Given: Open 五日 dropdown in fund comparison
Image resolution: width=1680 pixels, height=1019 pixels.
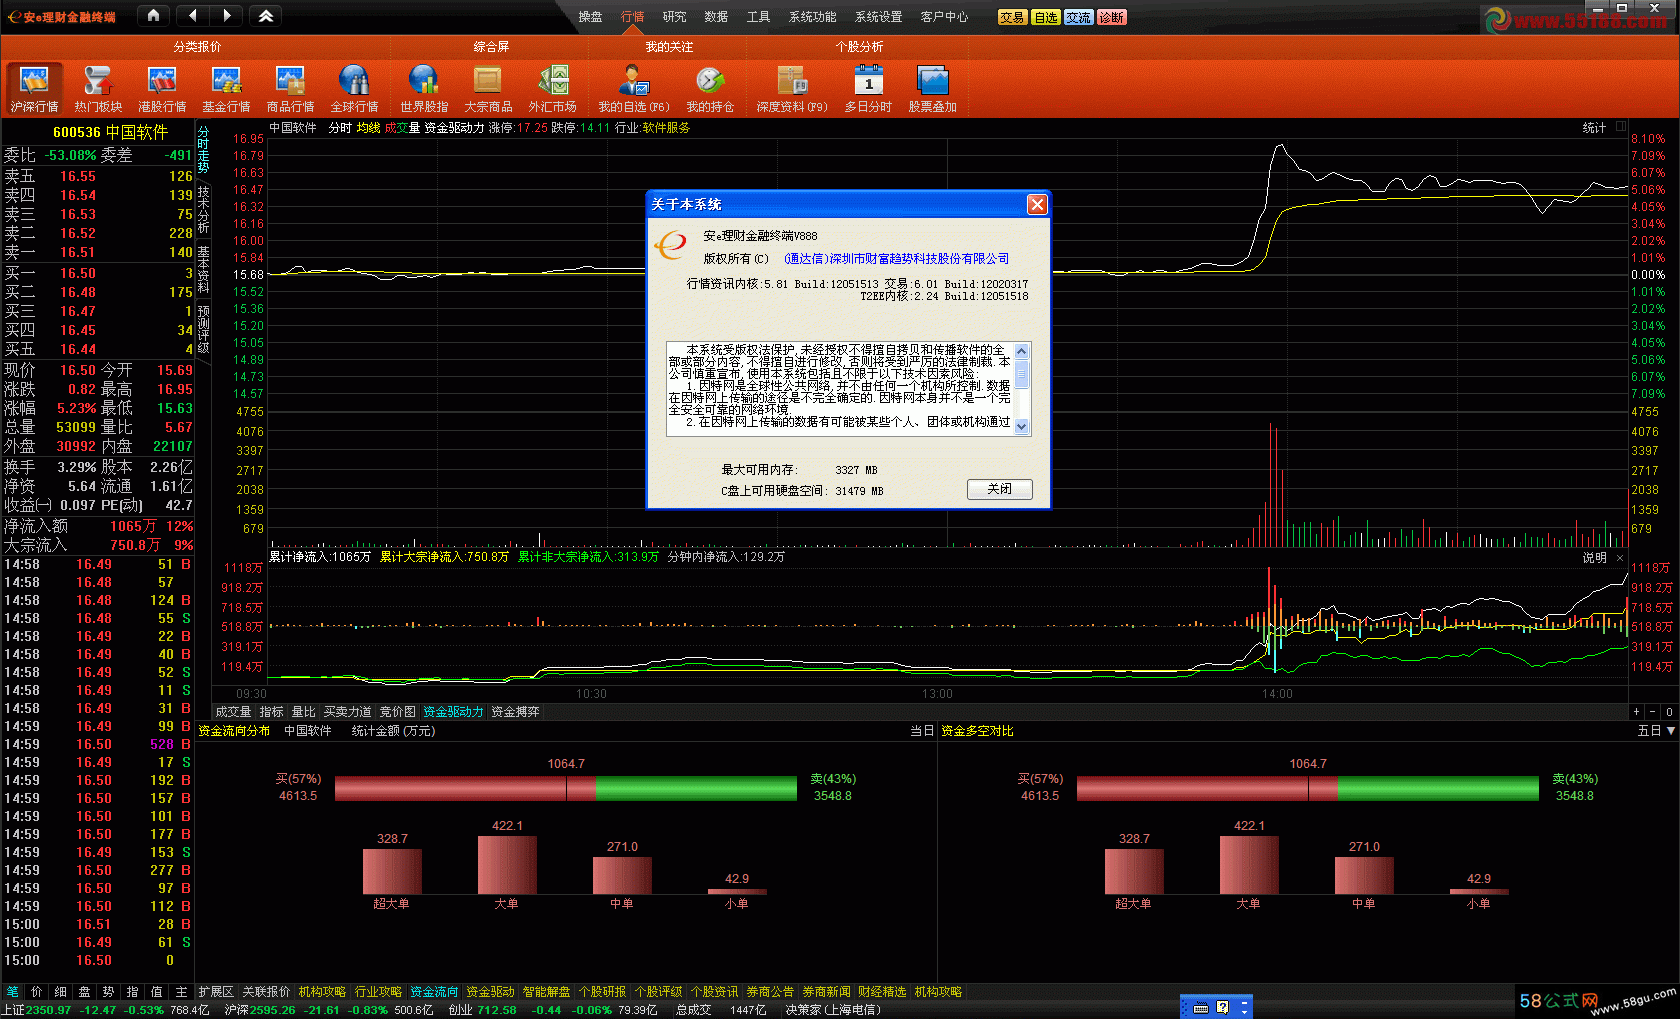Looking at the screenshot, I should click(1655, 731).
